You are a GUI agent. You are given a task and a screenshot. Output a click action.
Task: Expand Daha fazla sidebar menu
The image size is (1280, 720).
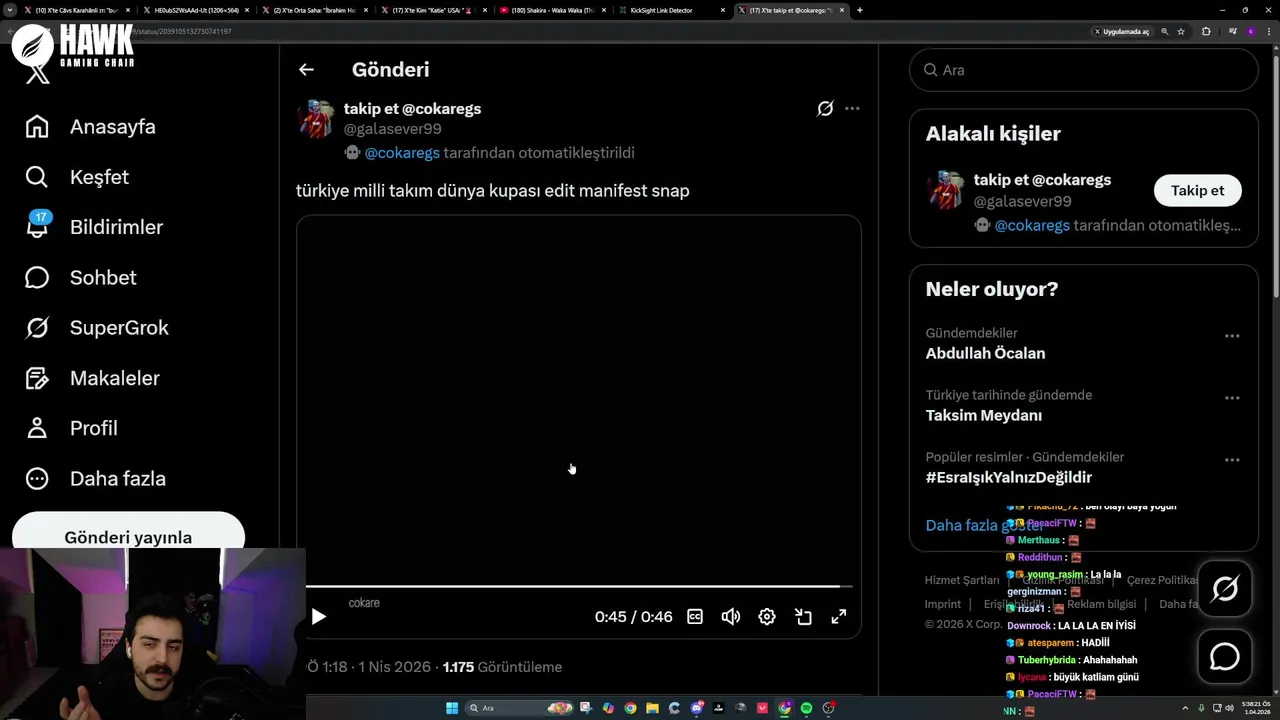tap(95, 478)
